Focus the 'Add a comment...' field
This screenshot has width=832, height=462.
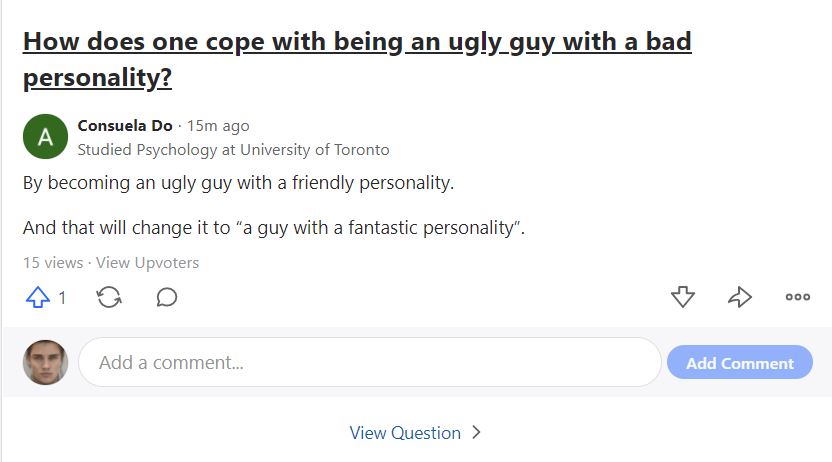[x=370, y=362]
